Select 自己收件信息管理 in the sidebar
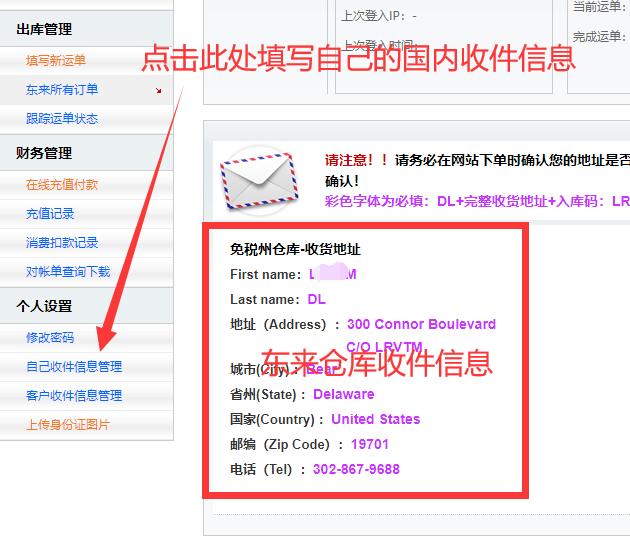Viewport: 630px width, 547px height. click(74, 367)
